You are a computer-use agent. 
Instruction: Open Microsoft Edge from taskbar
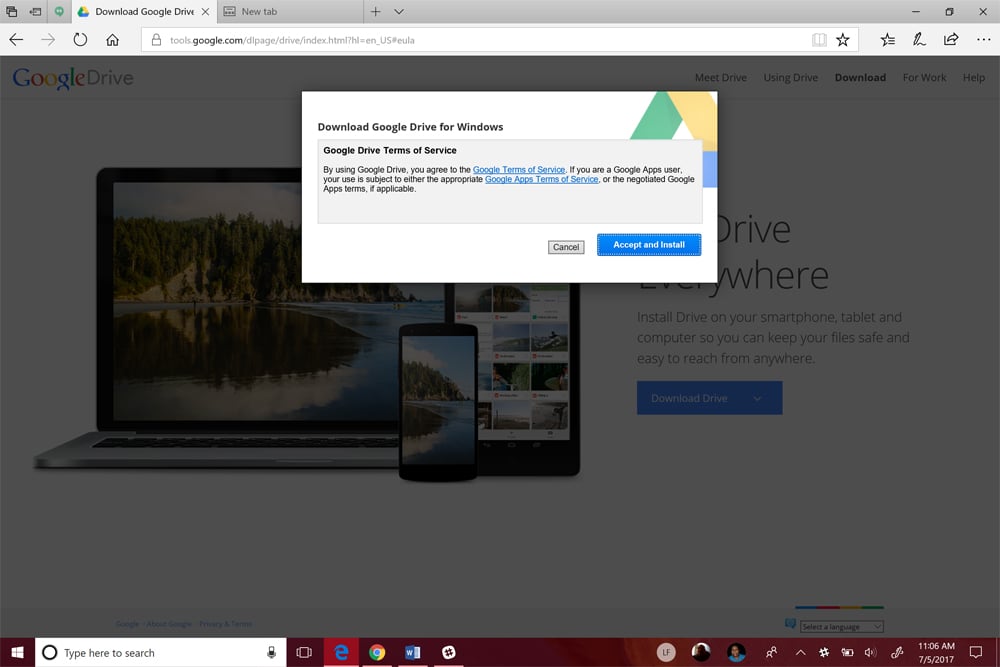pyautogui.click(x=341, y=652)
